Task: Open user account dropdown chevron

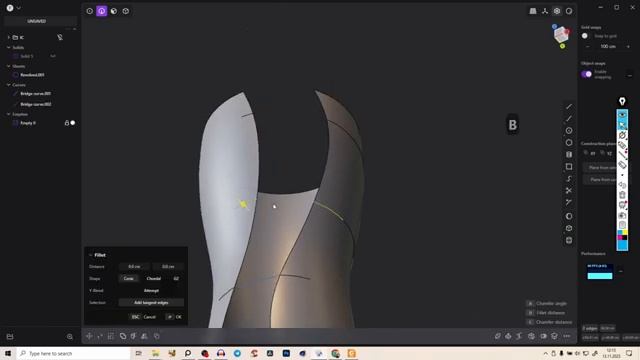Action: click(x=19, y=8)
